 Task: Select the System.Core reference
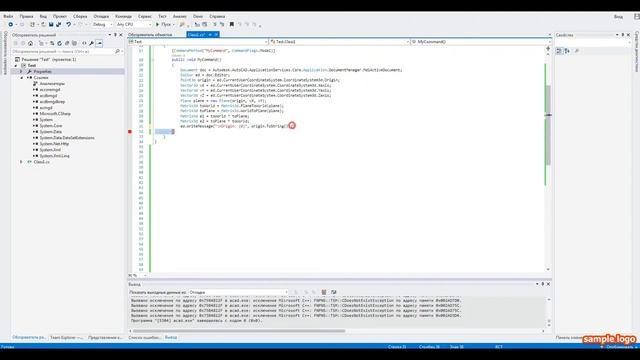point(48,126)
